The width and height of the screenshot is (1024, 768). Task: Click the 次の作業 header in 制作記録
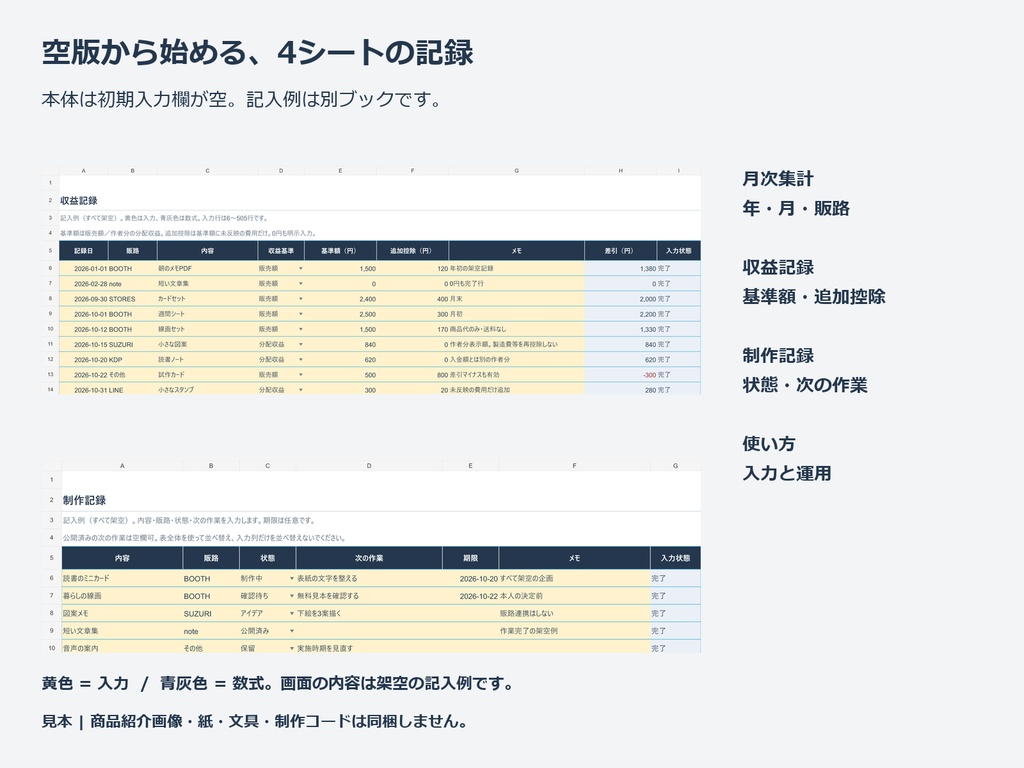click(x=369, y=558)
